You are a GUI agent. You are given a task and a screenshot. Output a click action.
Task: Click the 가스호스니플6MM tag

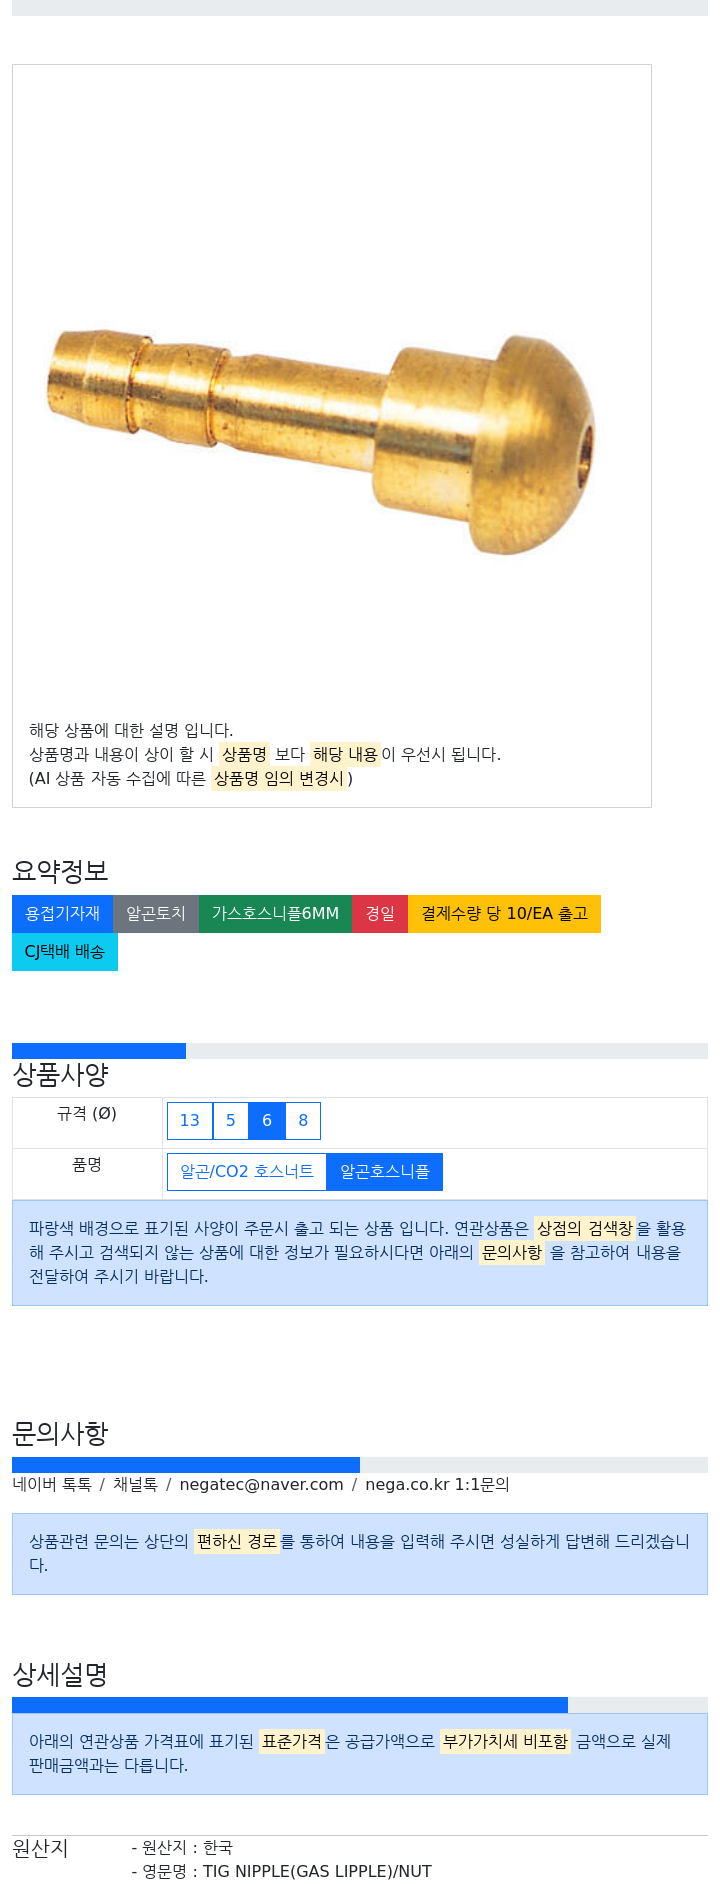[x=275, y=914]
